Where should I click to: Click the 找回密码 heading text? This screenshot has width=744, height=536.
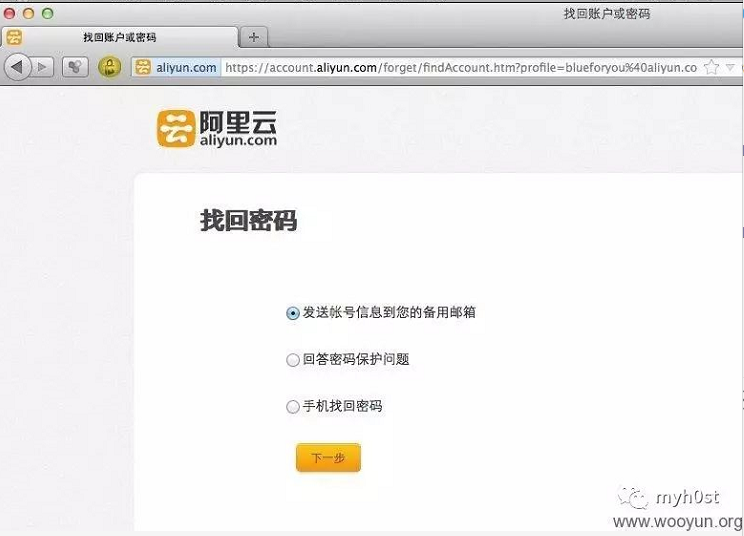click(249, 221)
